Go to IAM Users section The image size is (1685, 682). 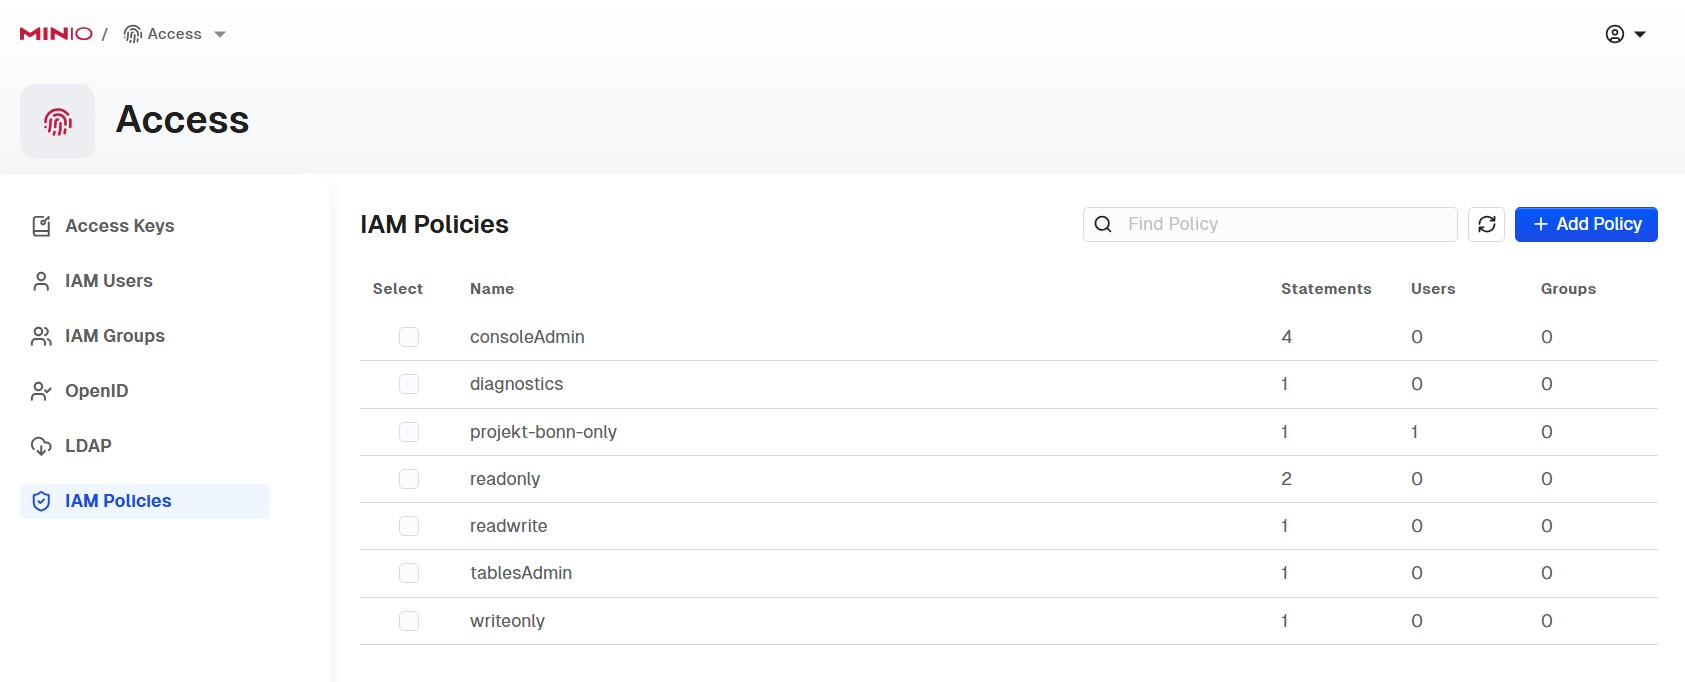pyautogui.click(x=108, y=281)
